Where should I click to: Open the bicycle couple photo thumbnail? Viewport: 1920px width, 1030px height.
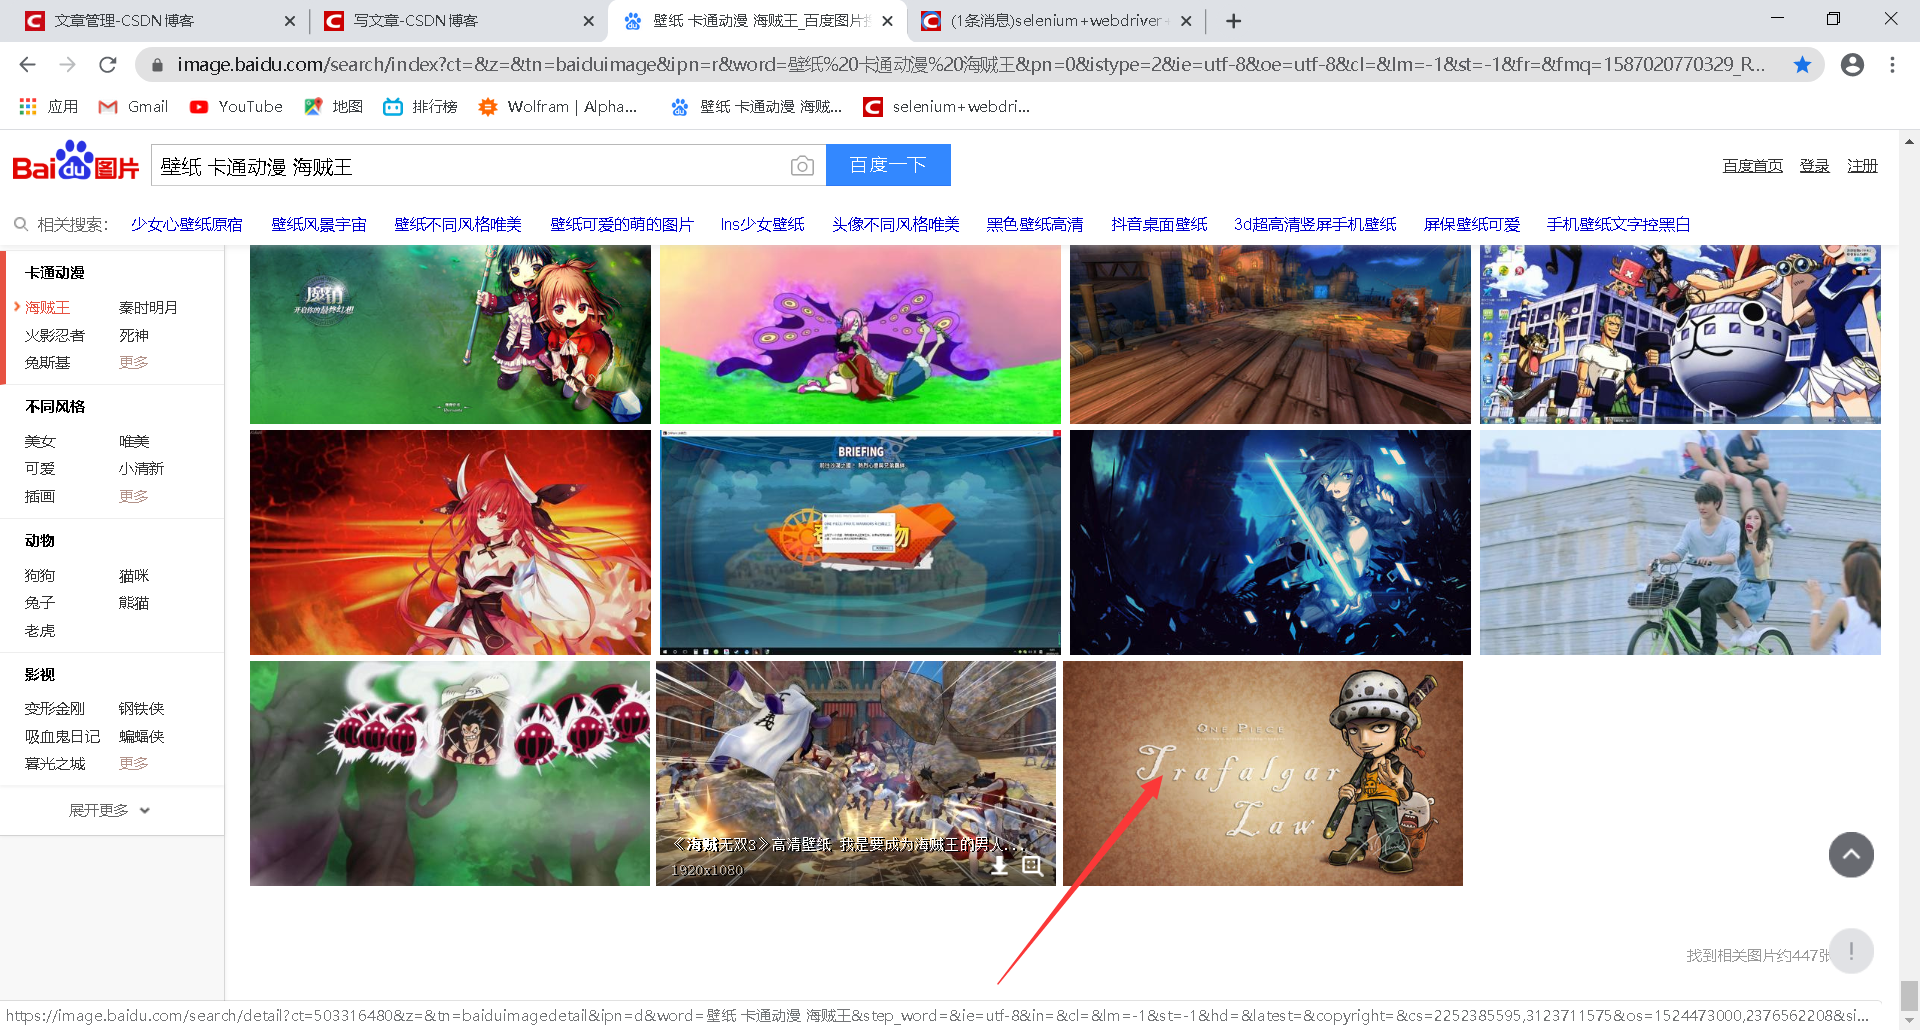1680,543
